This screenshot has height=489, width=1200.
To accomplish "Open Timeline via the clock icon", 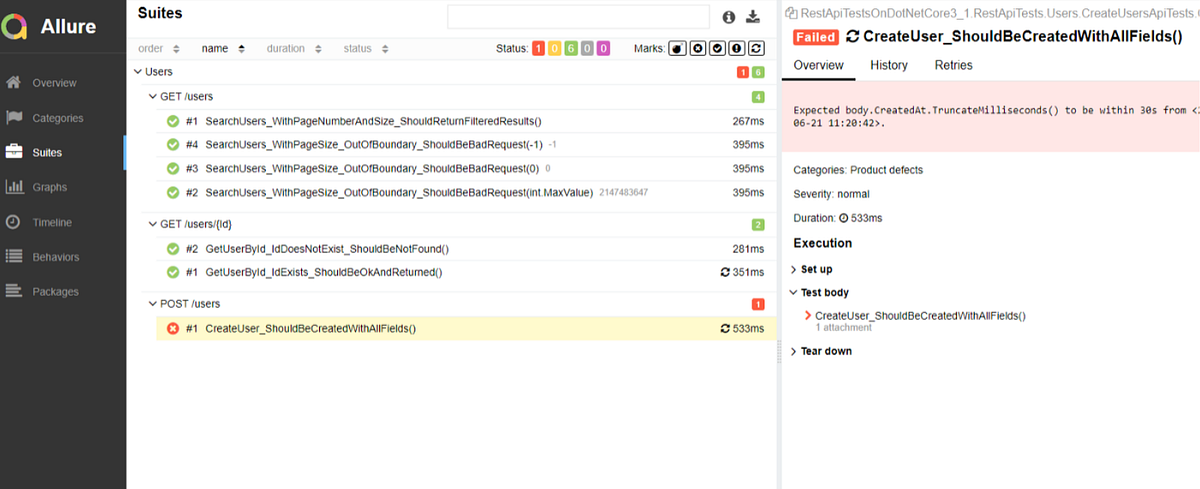I will point(14,222).
